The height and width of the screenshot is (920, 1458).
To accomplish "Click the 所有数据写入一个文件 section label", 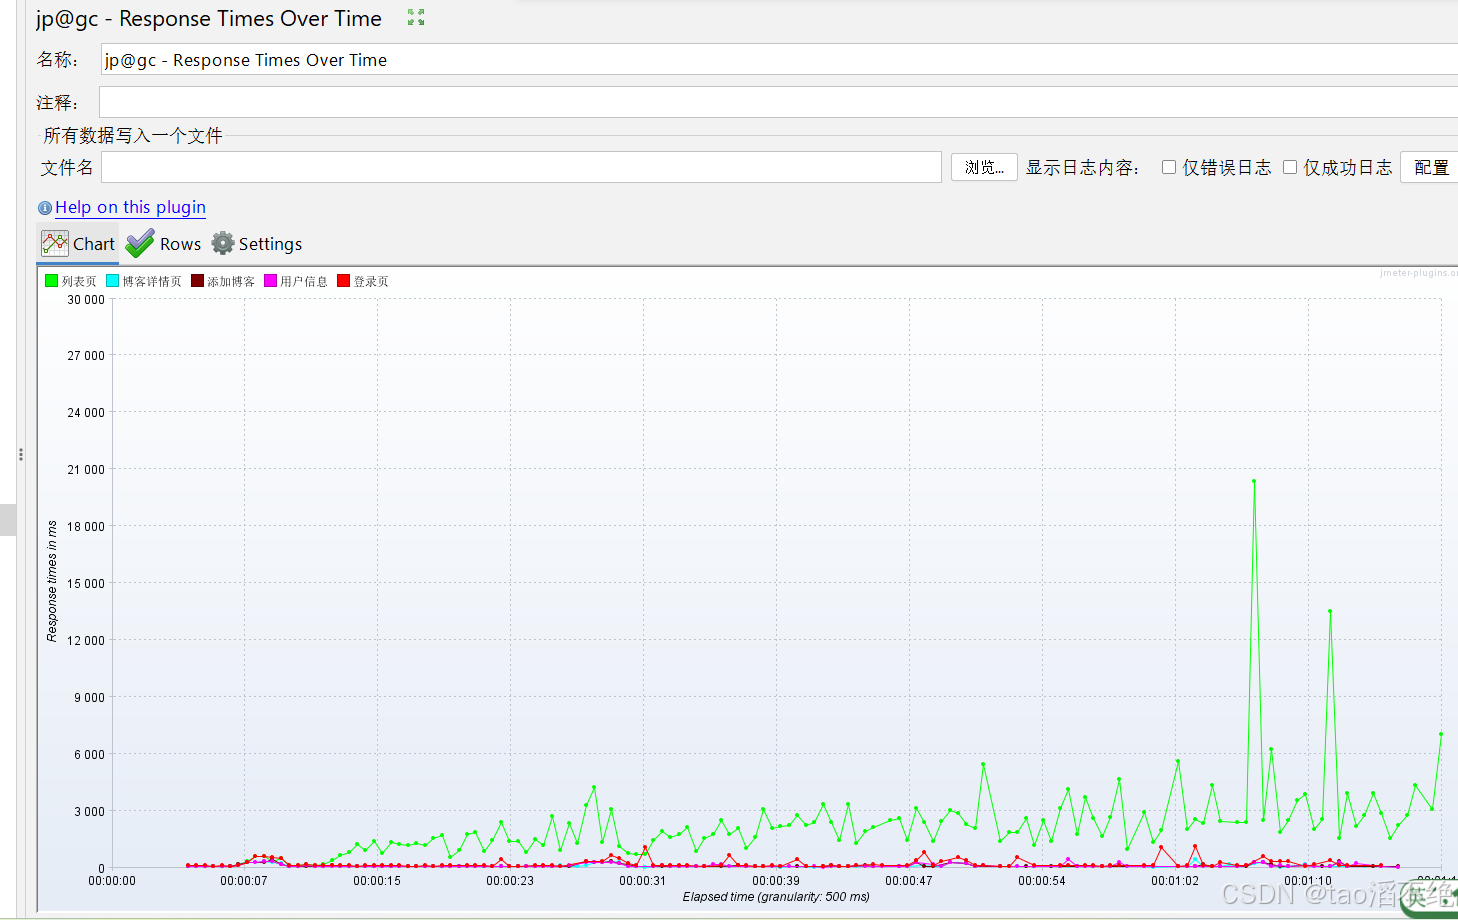I will coord(133,135).
